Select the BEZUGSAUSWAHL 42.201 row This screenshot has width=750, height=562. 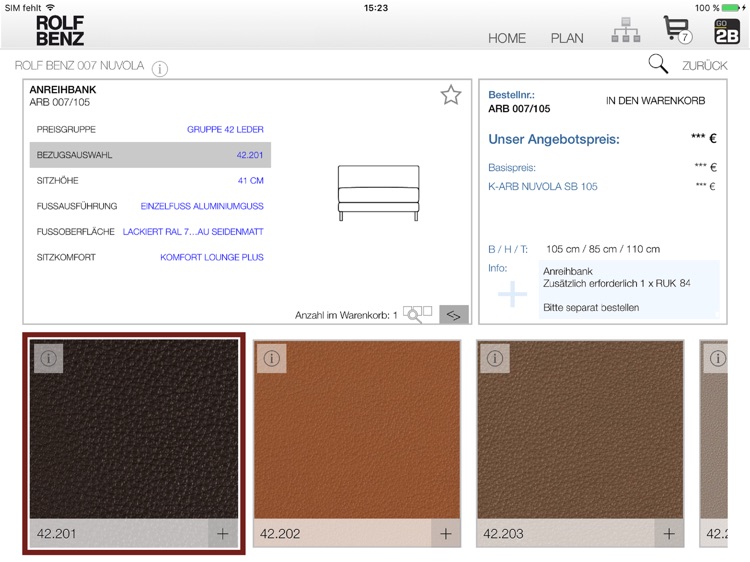coord(150,154)
